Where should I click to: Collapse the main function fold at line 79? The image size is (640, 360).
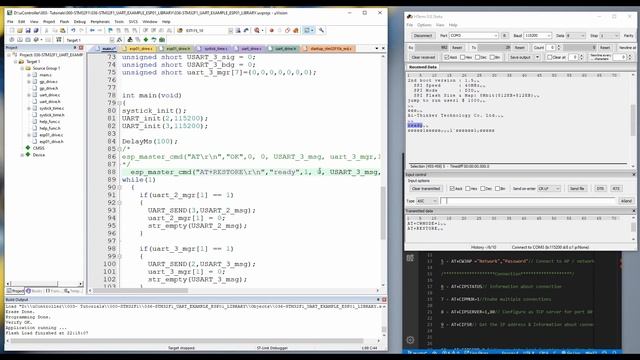click(119, 103)
